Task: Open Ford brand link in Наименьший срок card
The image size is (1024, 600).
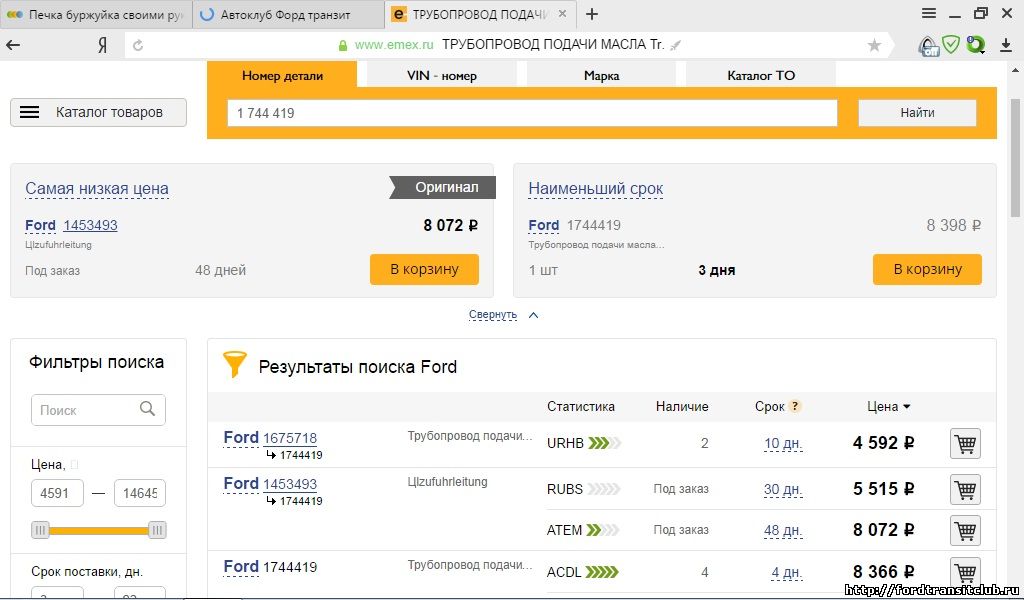Action: 543,225
